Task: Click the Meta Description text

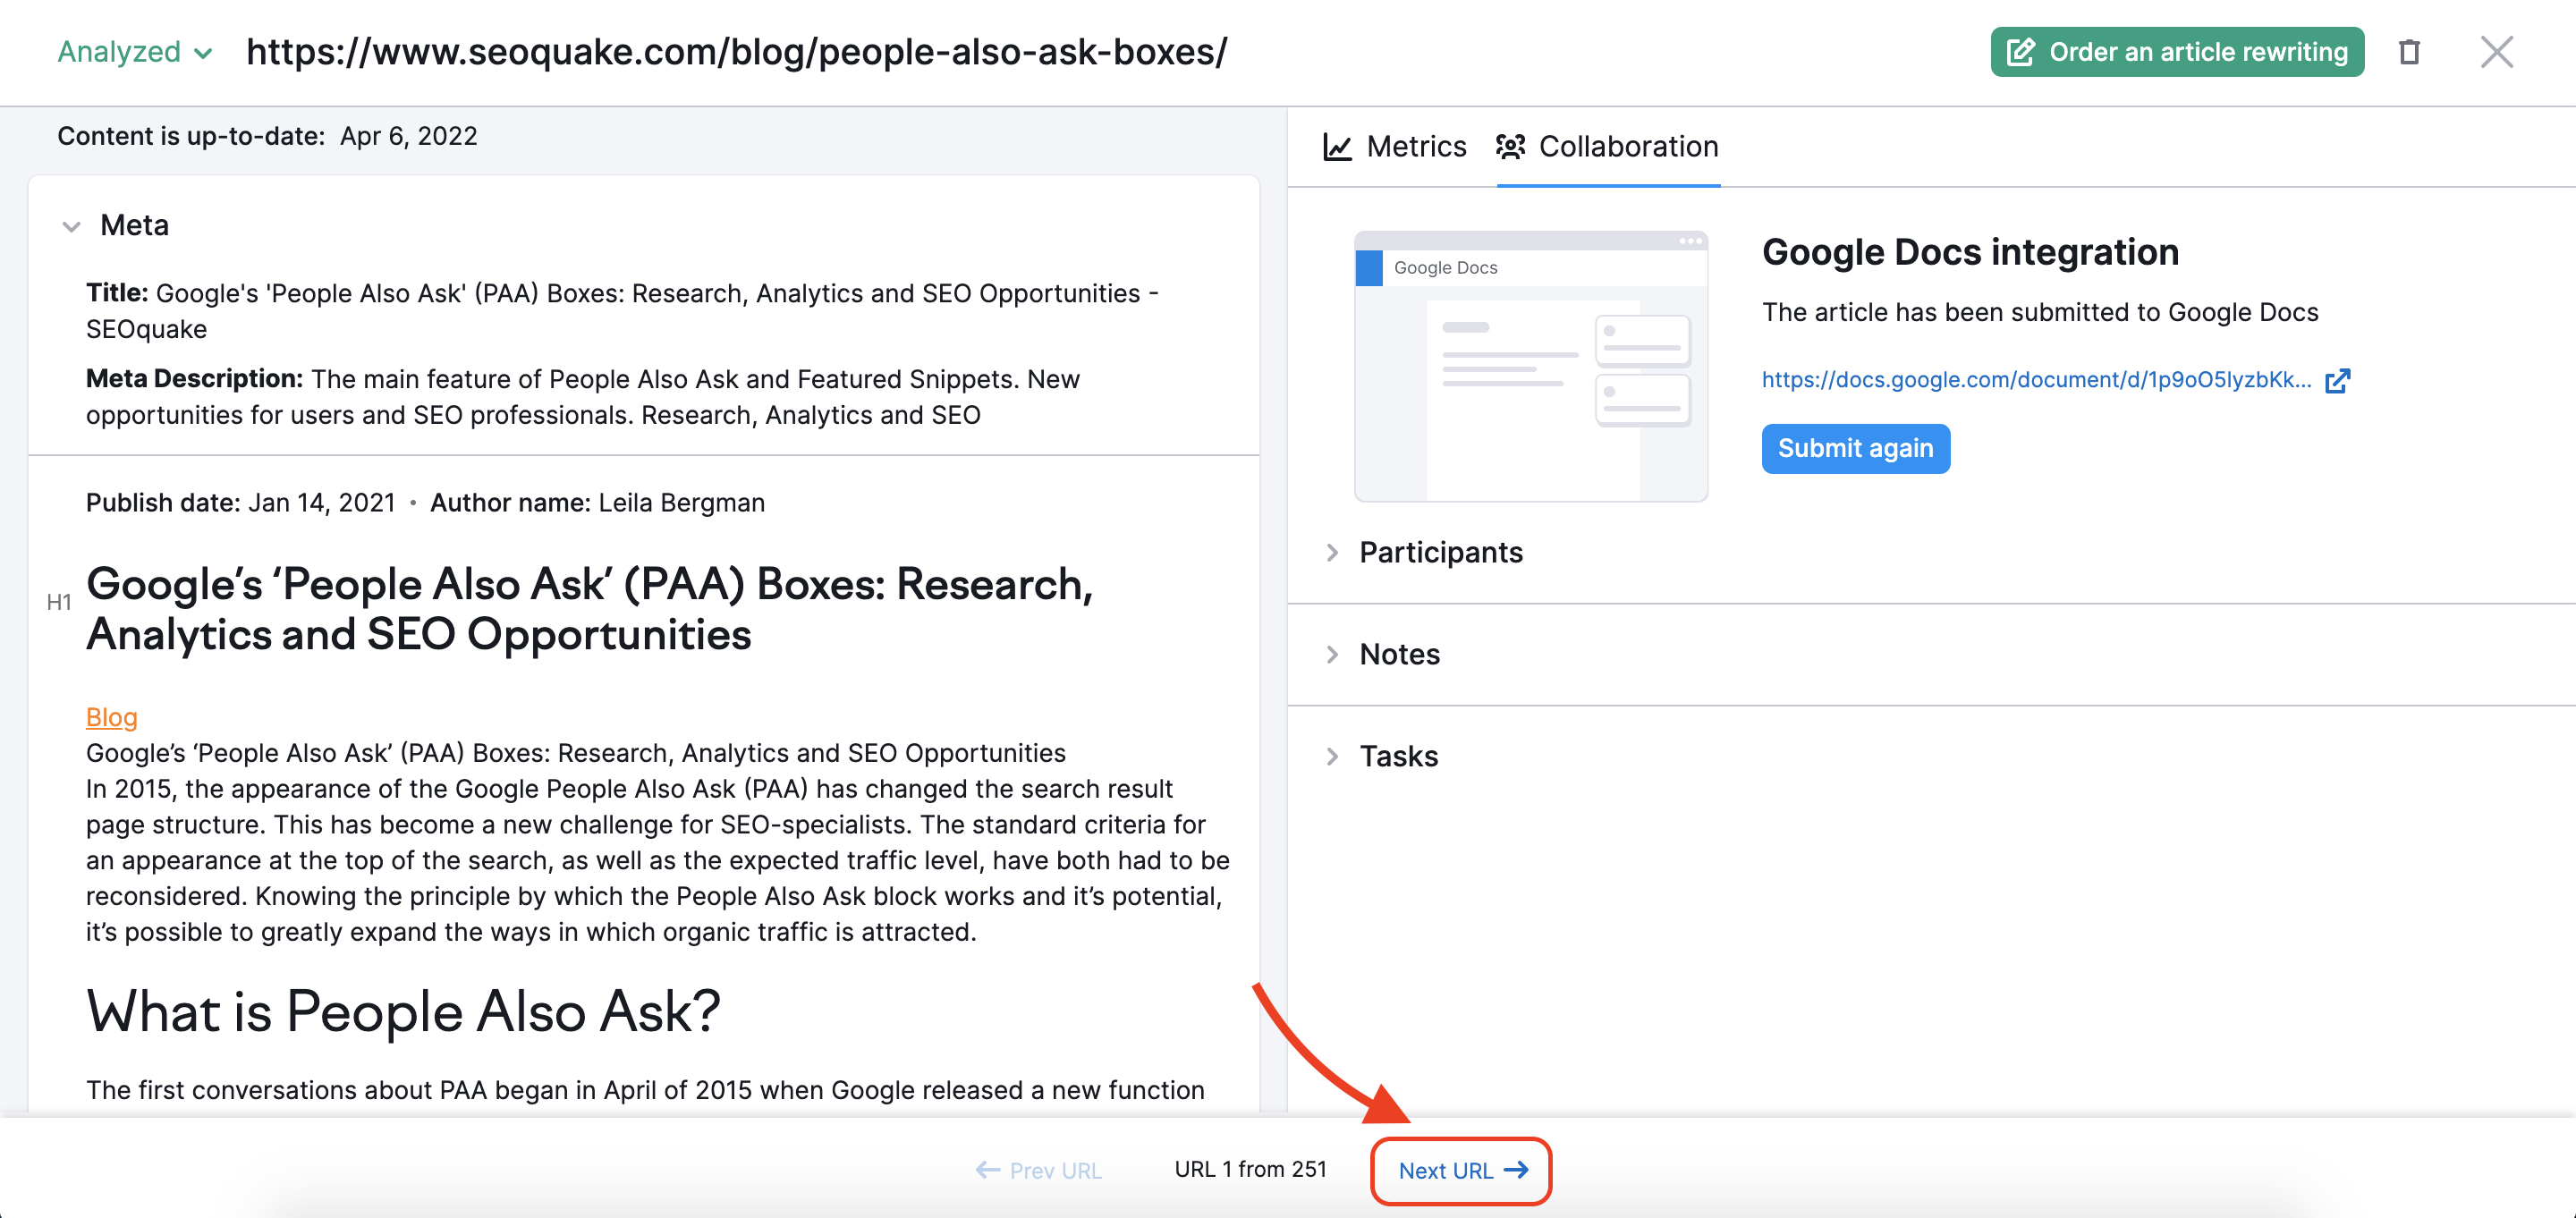Action: 583,397
